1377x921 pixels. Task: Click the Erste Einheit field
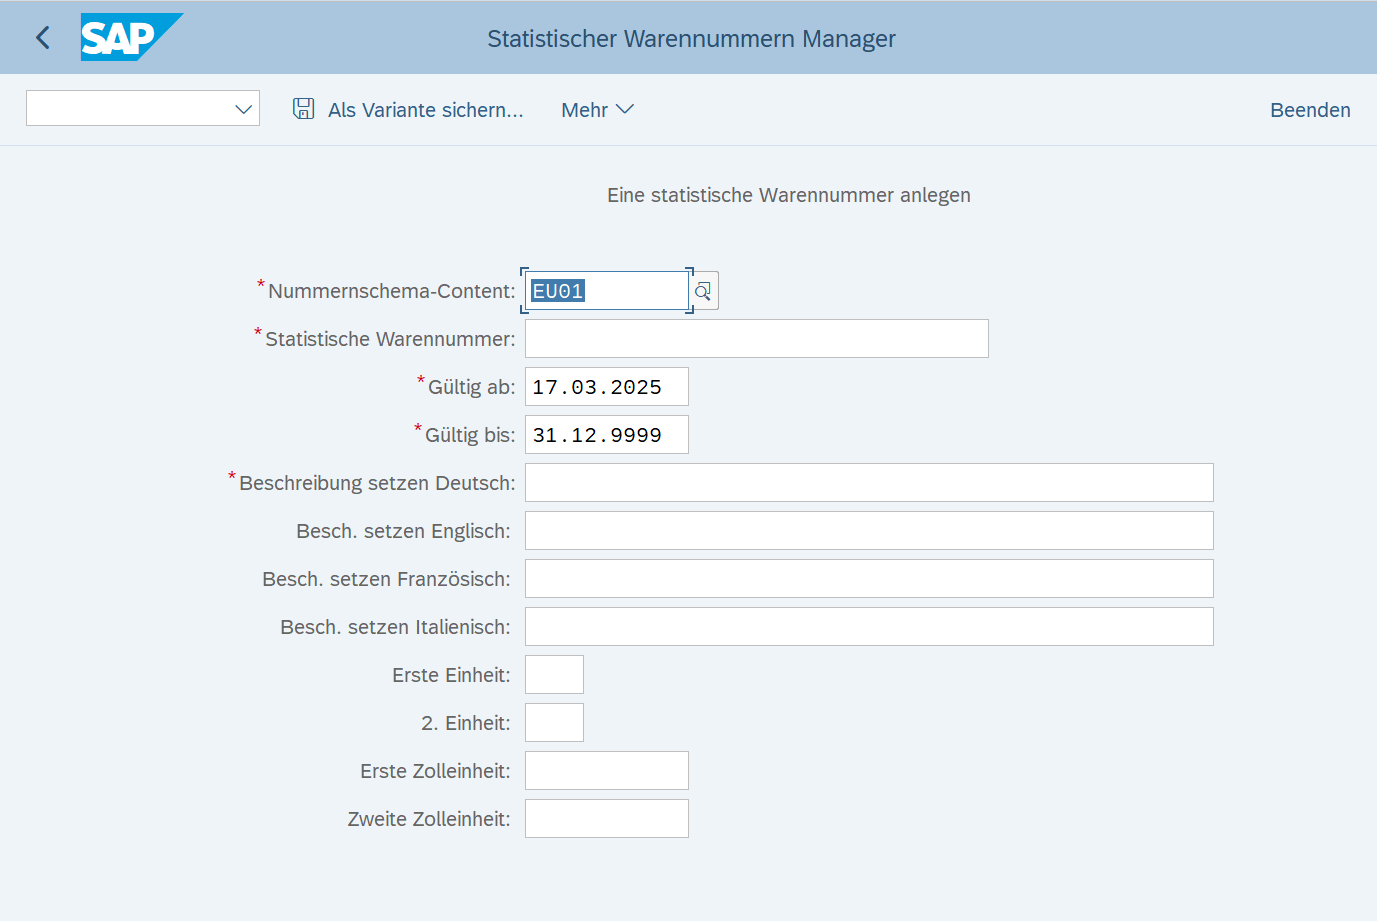tap(554, 675)
